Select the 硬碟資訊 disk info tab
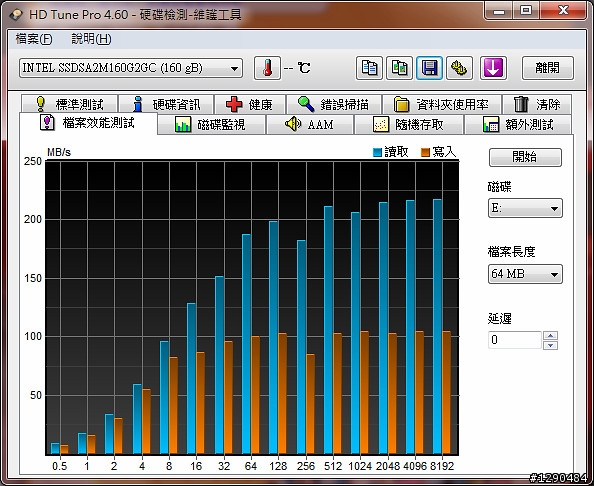Screen dimensions: 594x486 click(x=166, y=104)
